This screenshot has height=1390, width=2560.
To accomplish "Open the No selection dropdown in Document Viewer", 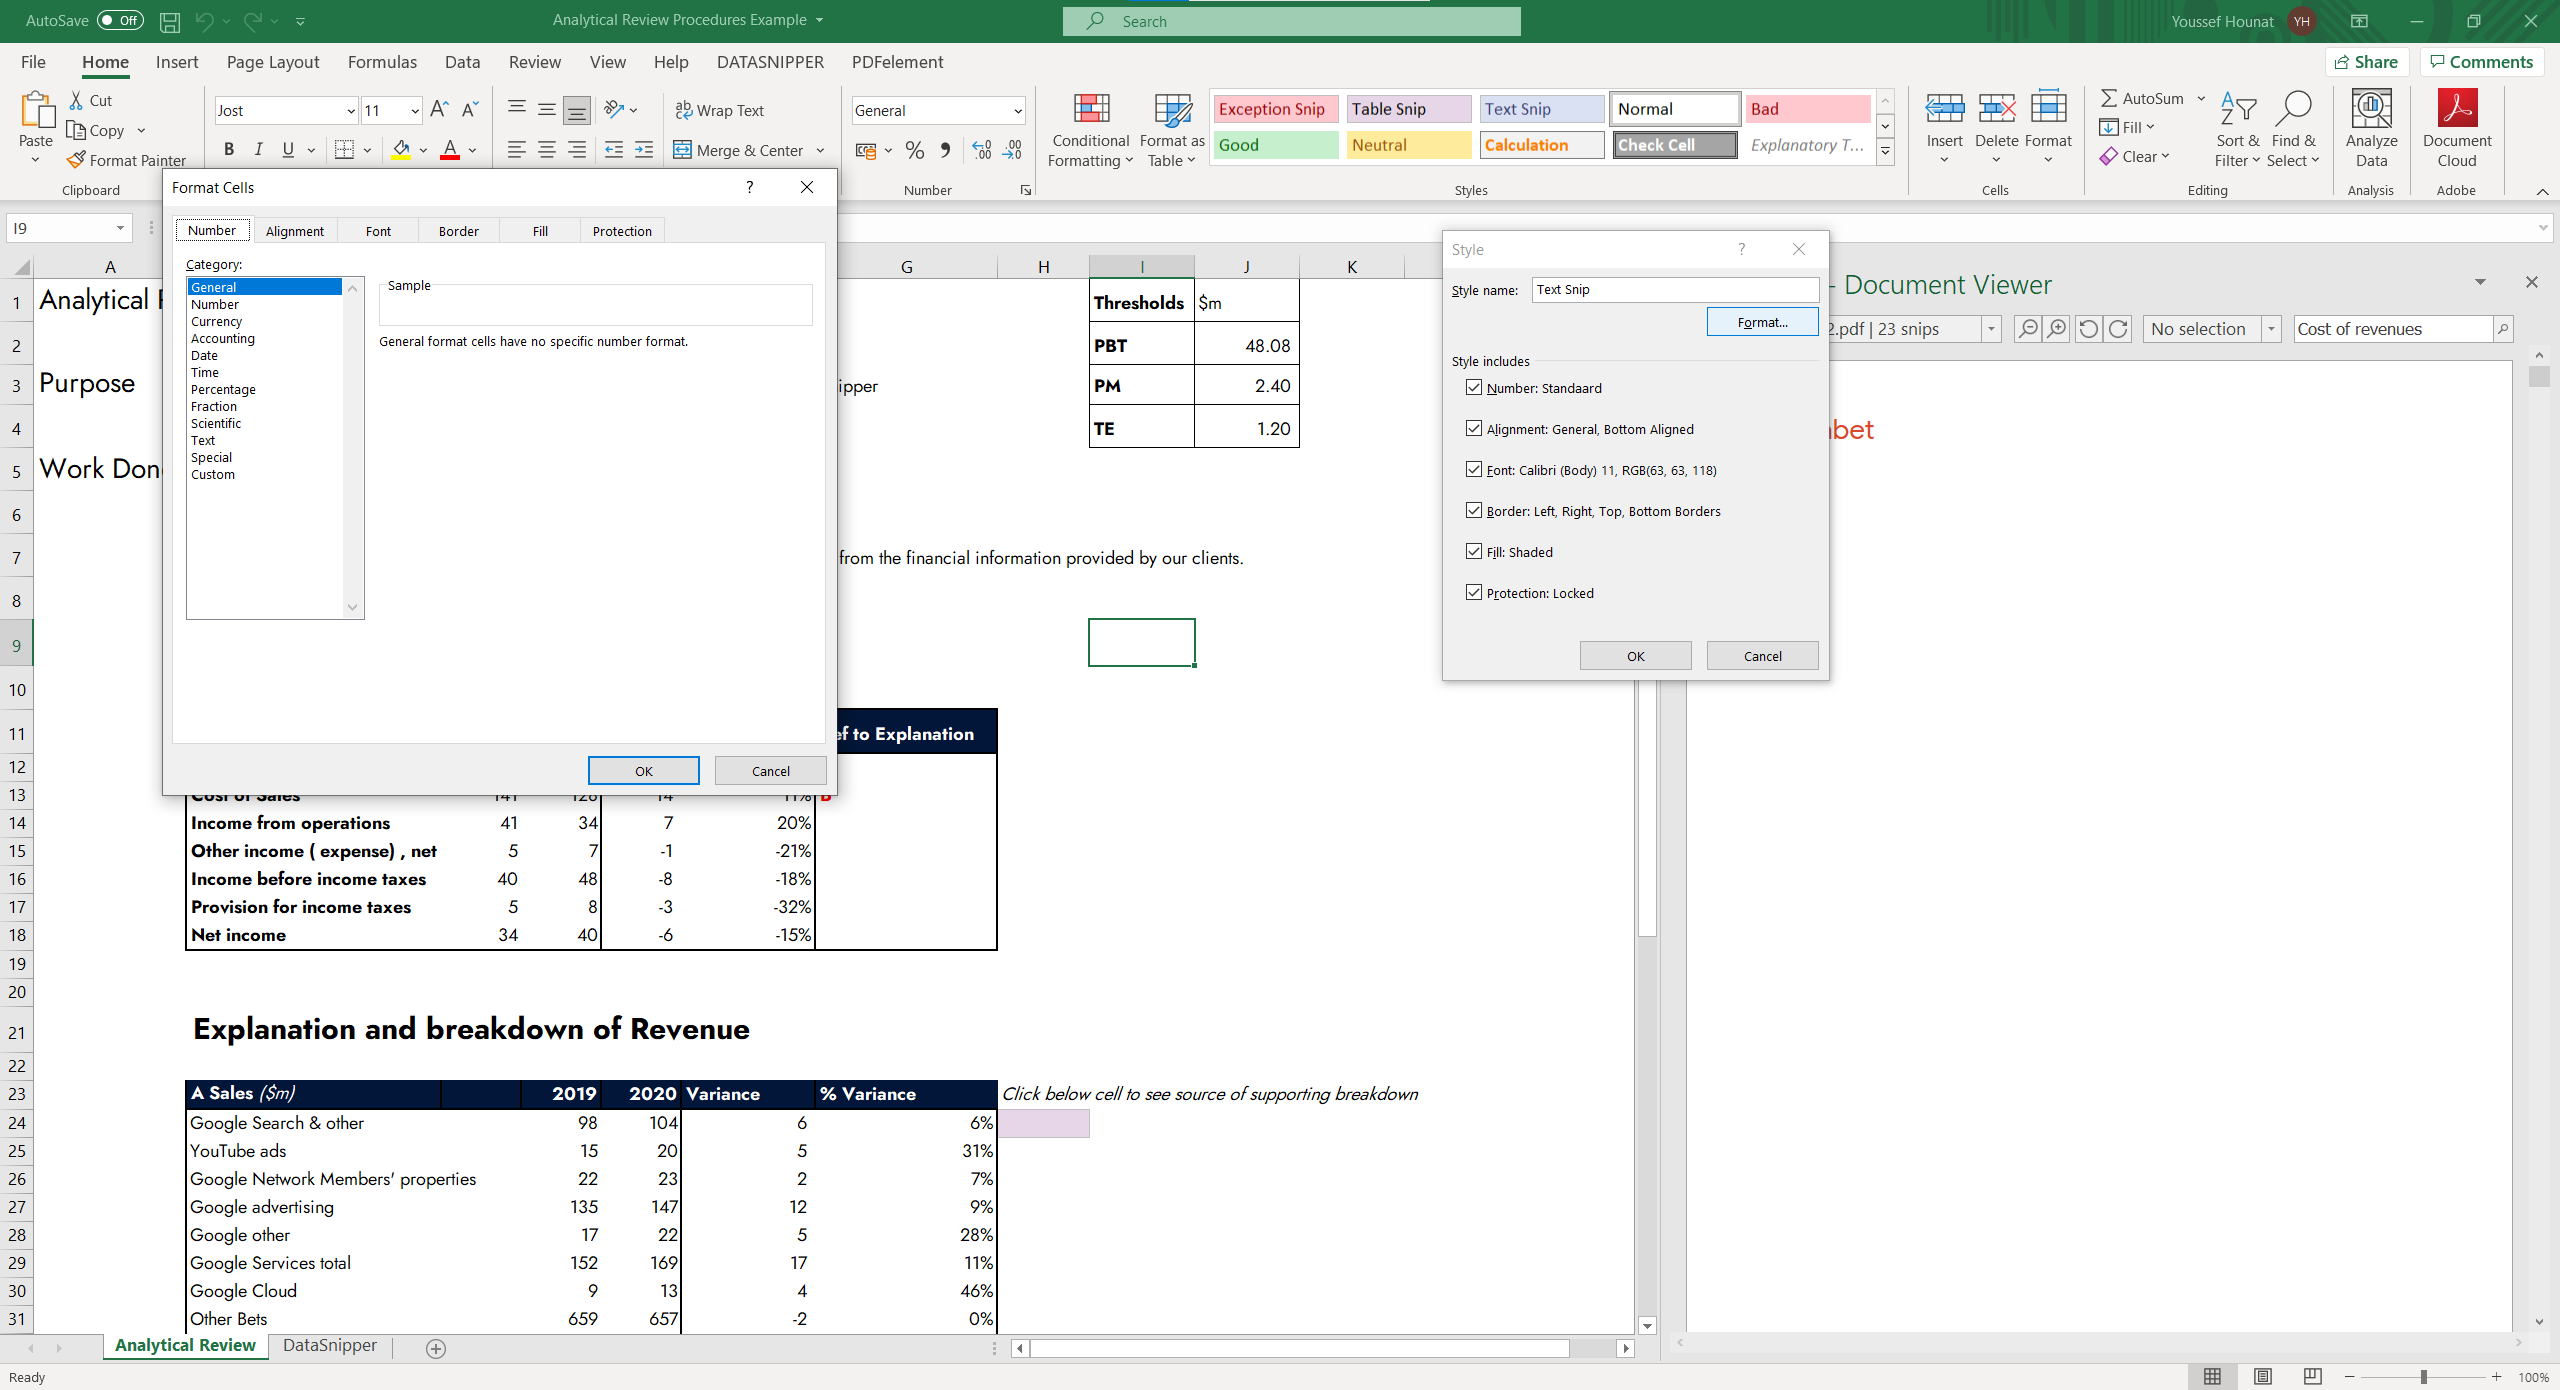I will click(x=2271, y=329).
